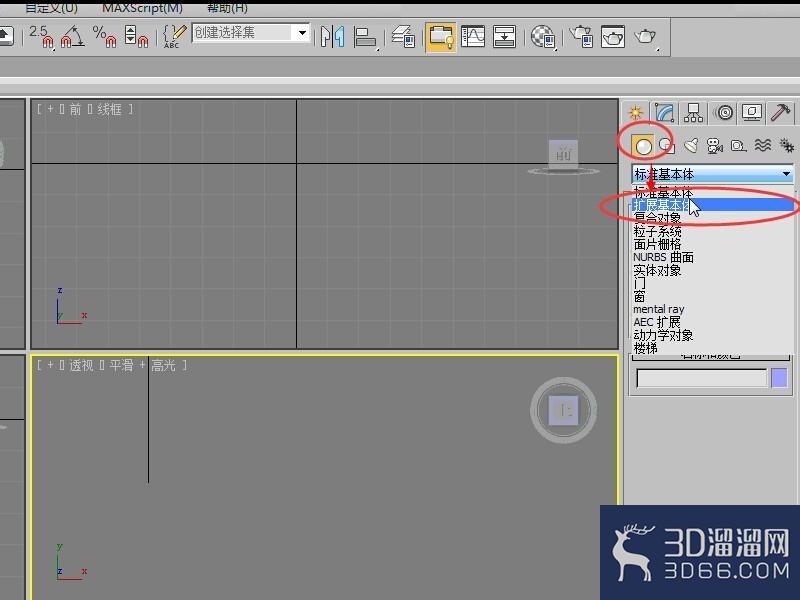Open the 帮助(H) menu

tap(228, 8)
